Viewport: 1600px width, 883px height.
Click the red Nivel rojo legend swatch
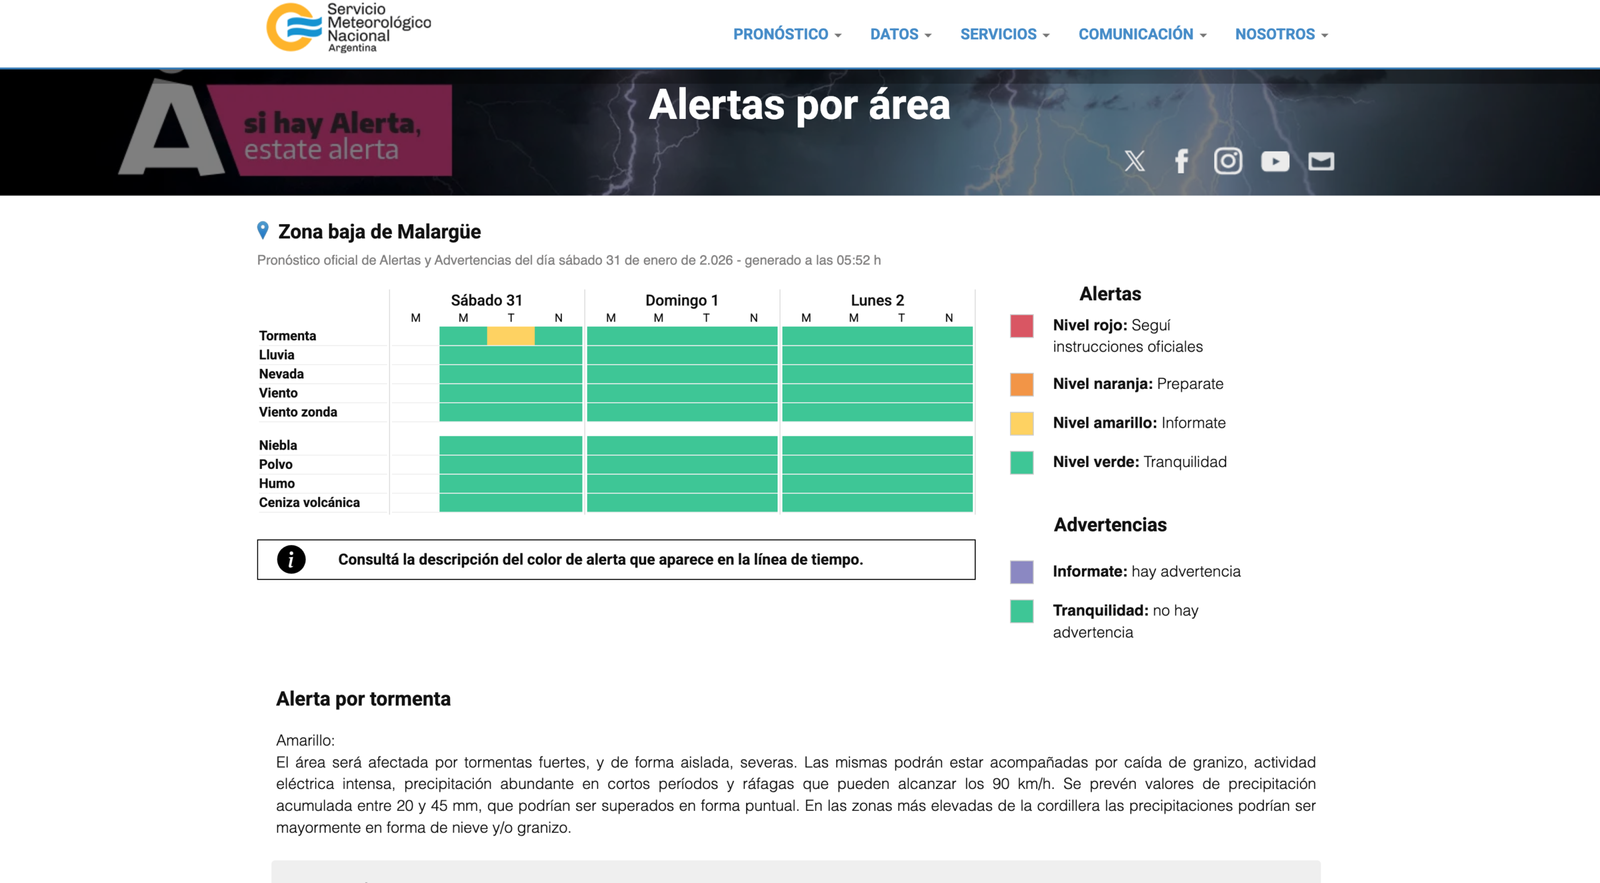(1021, 326)
